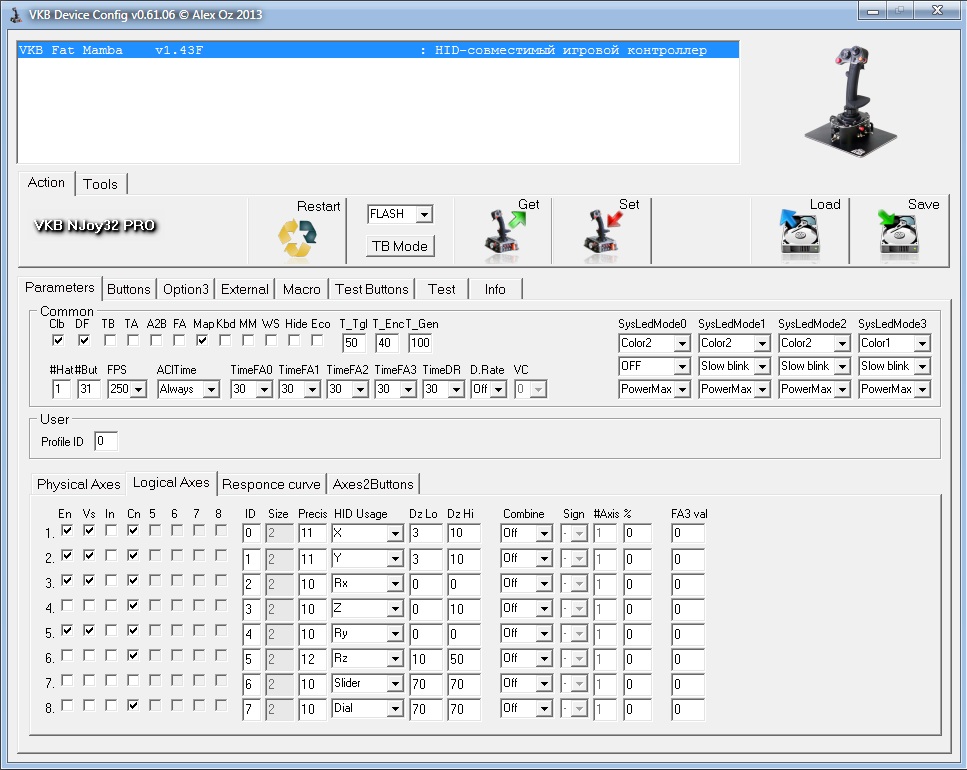
Task: Click Dz Lo field of axis 1
Action: (x=426, y=533)
